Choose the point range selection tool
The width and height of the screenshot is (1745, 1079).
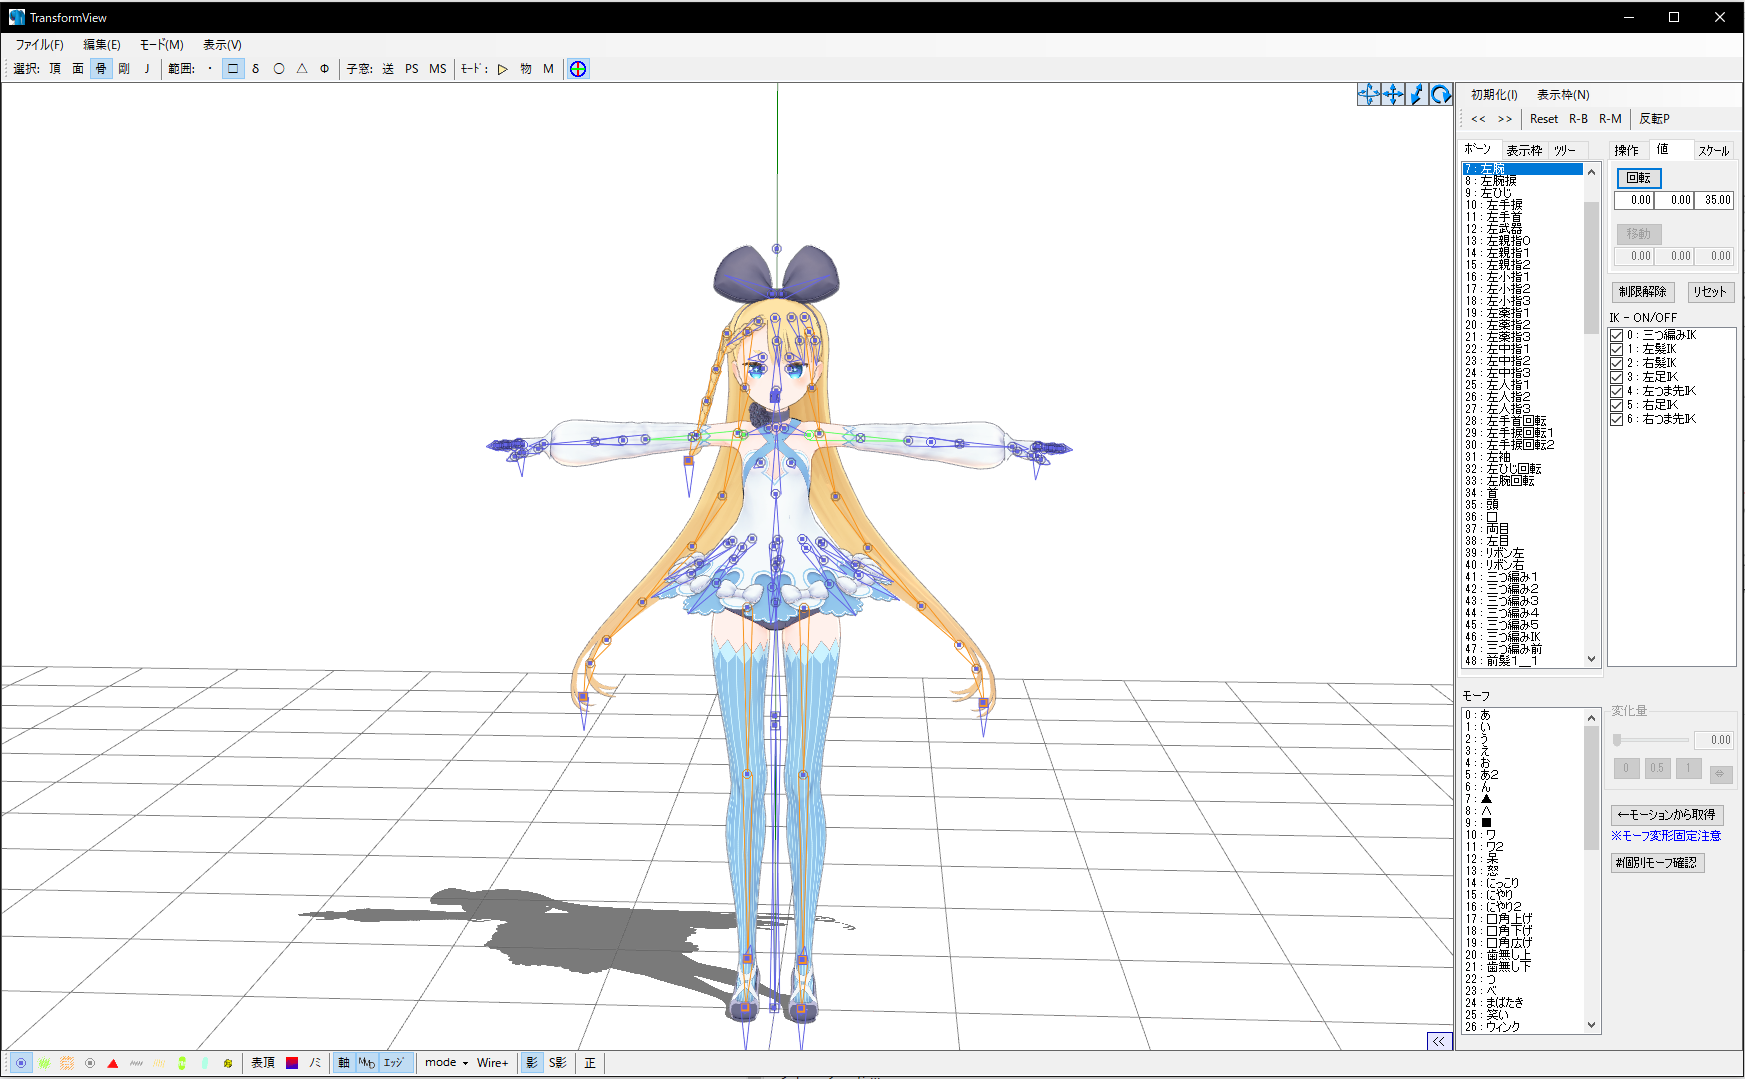point(210,69)
